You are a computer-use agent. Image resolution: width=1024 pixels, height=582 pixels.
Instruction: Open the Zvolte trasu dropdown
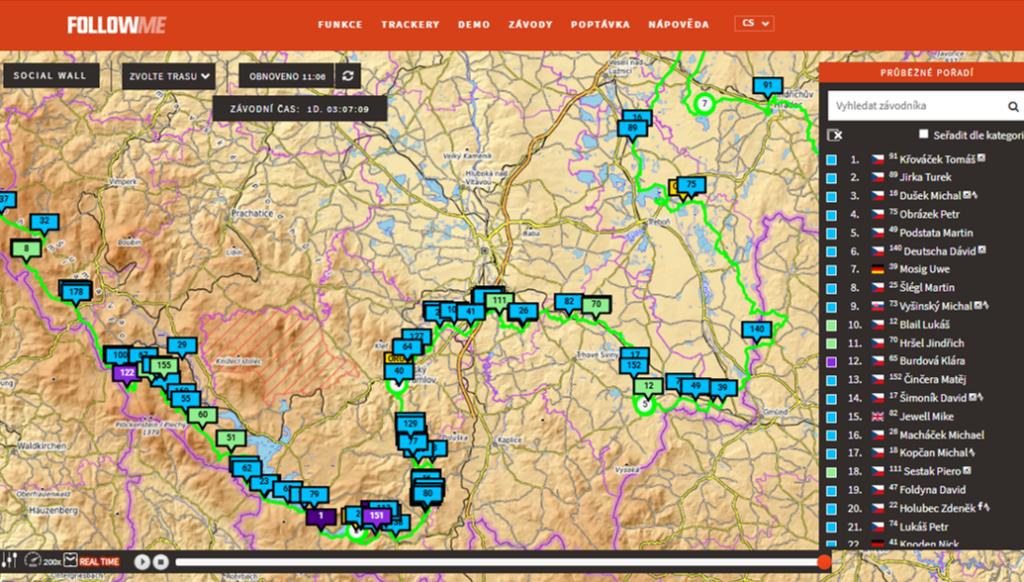(168, 76)
